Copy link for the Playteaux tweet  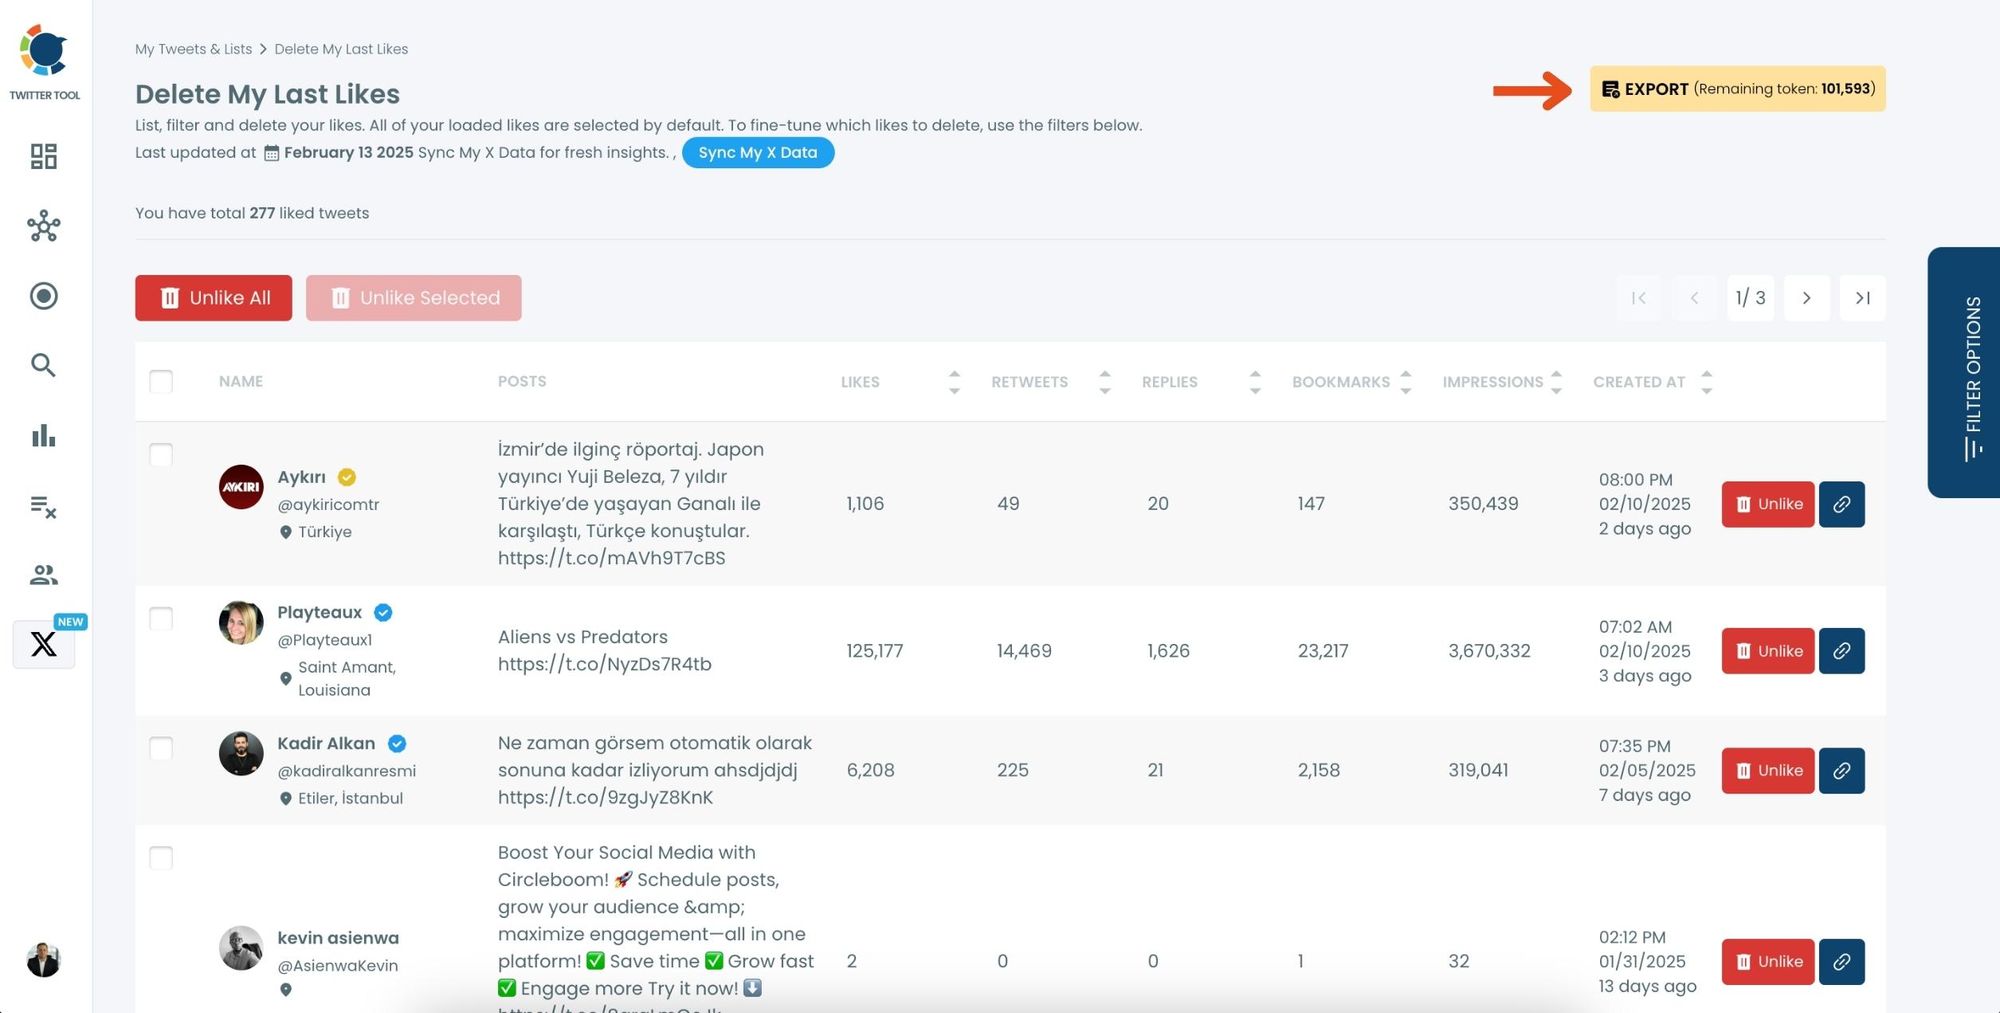pyautogui.click(x=1841, y=651)
